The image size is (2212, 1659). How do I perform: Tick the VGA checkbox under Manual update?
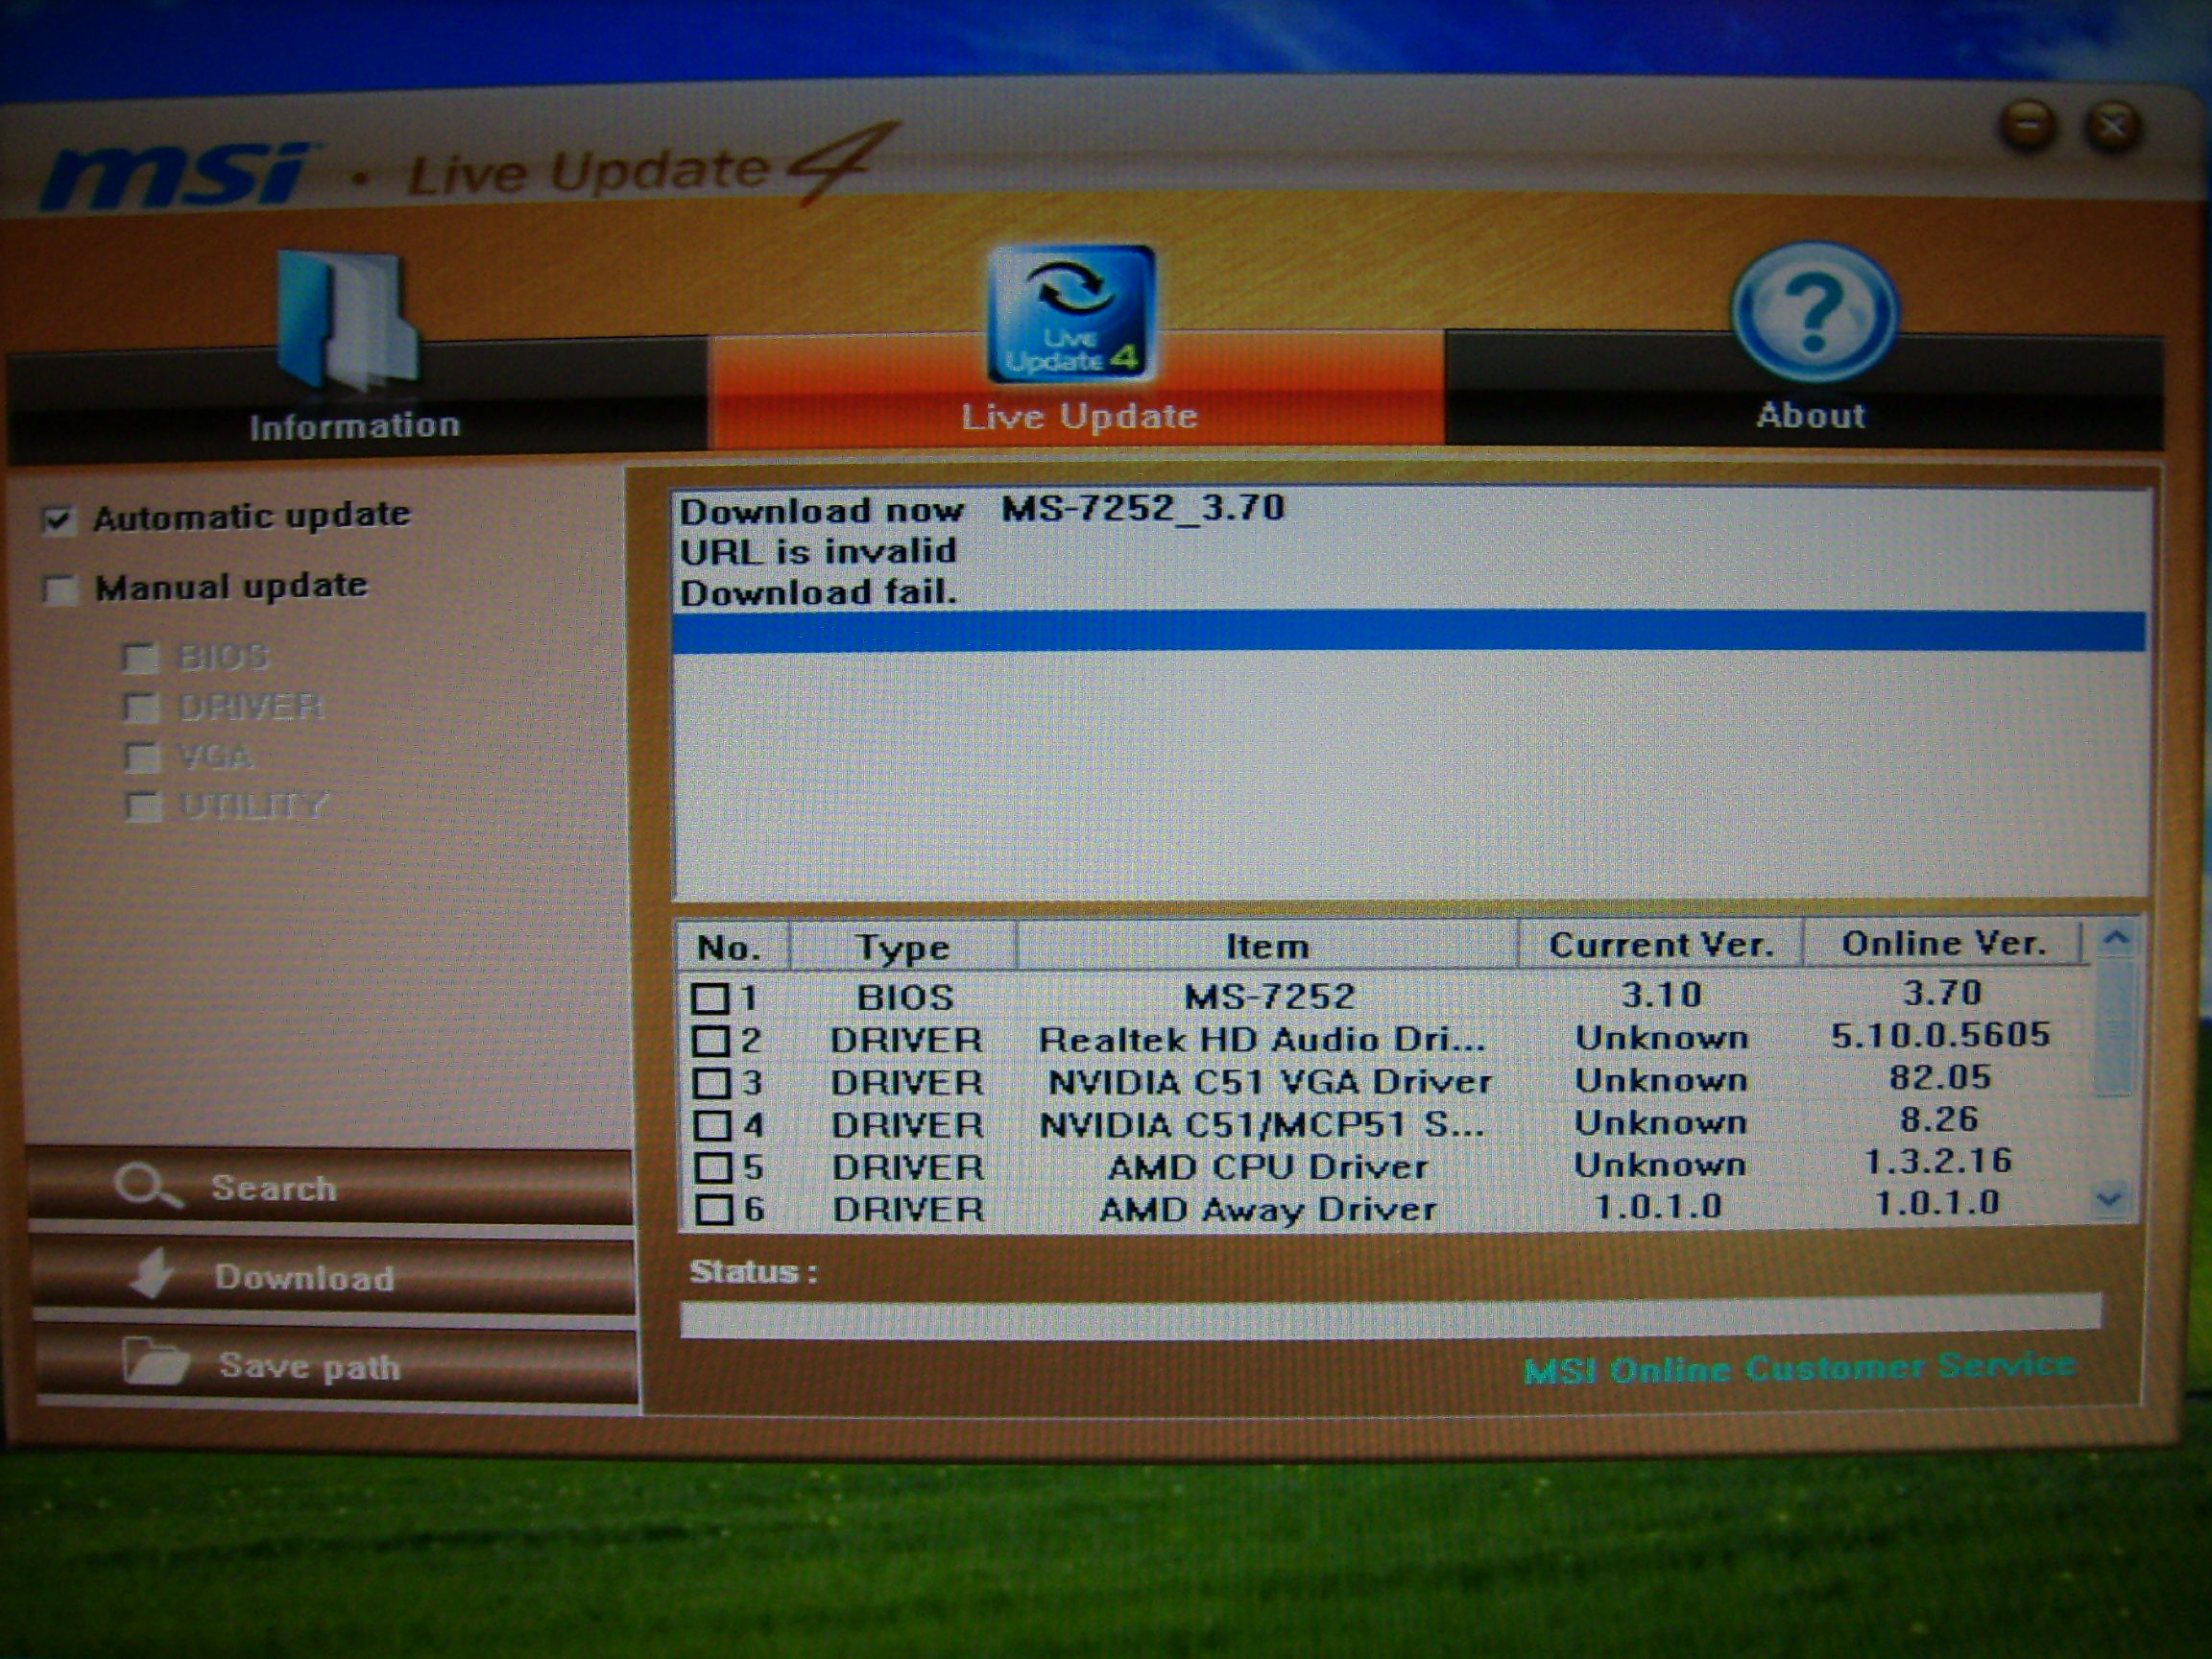(142, 757)
